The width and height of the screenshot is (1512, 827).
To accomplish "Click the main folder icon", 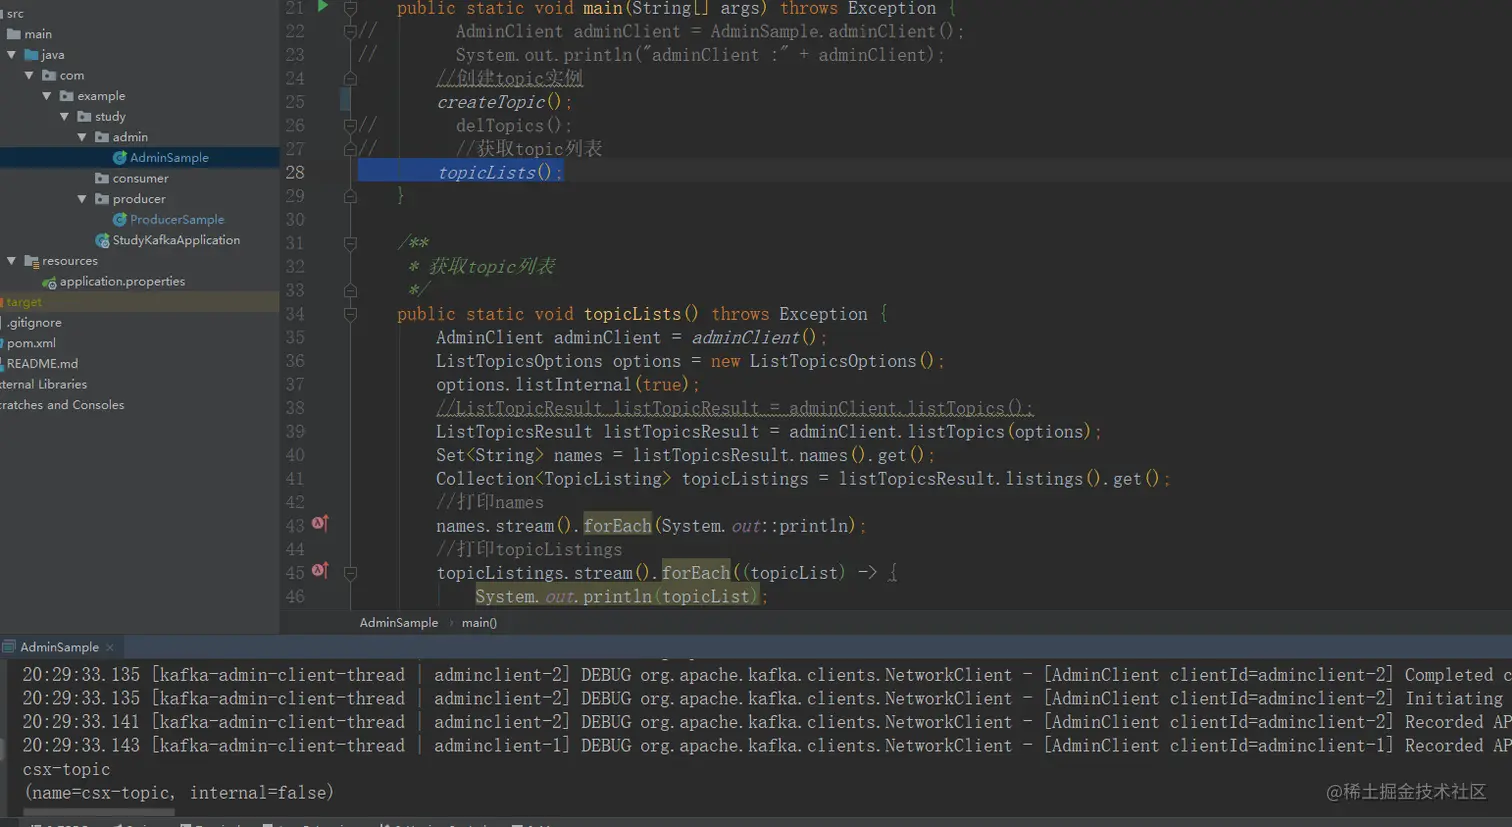I will (14, 34).
